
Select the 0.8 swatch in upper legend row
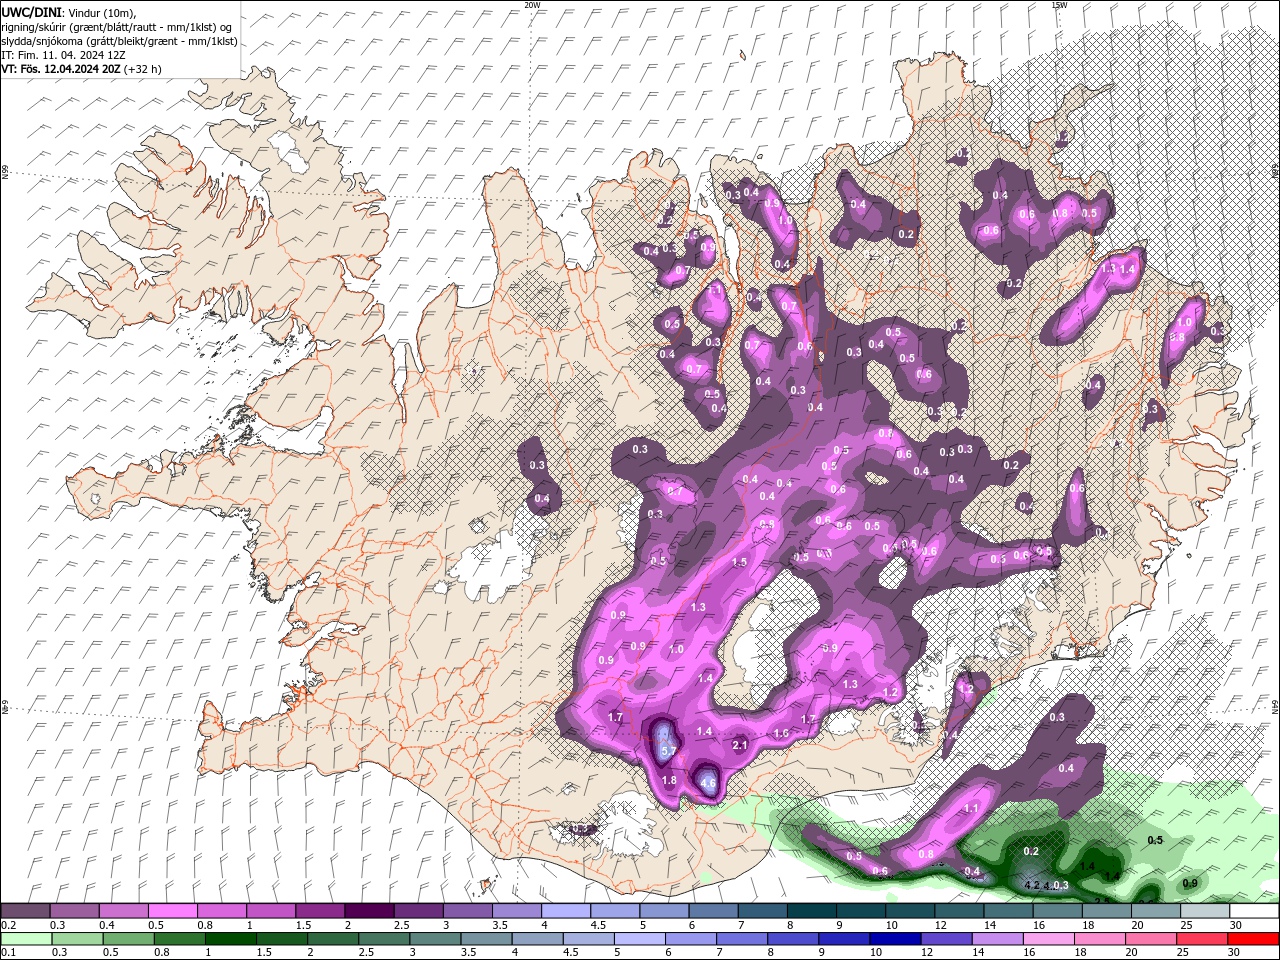tap(221, 911)
